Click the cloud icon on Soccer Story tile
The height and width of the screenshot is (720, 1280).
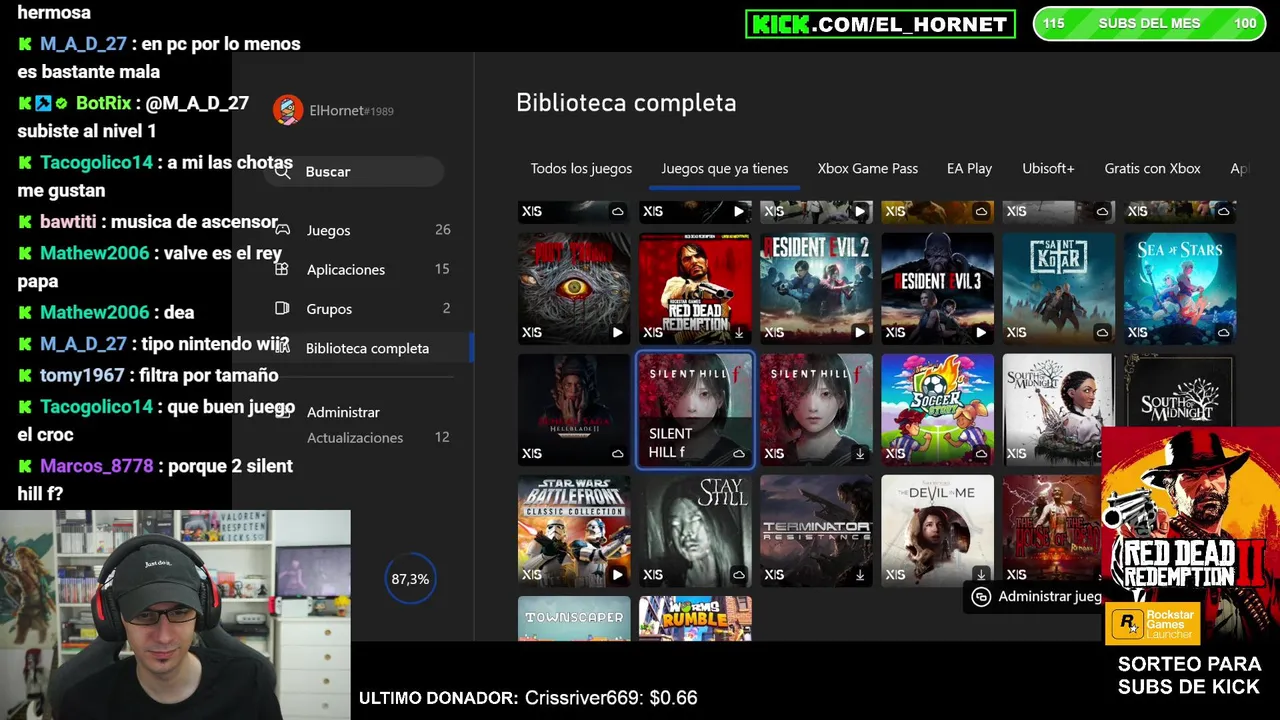[x=981, y=453]
